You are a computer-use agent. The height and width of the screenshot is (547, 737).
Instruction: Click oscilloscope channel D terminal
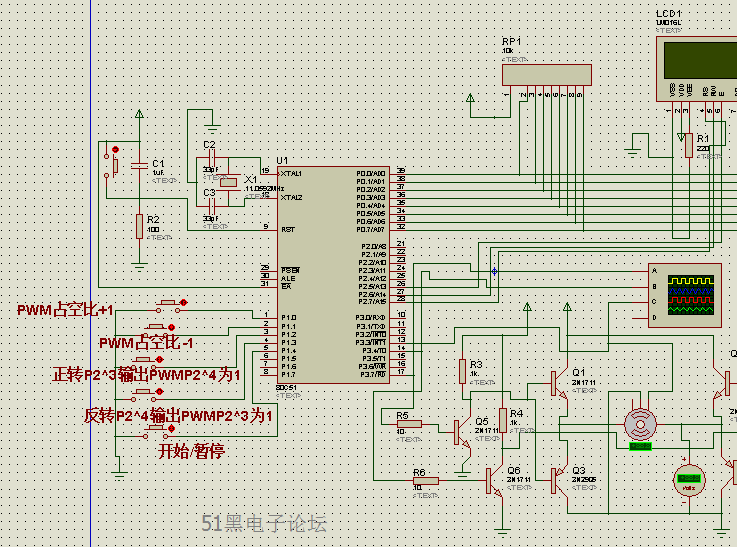(654, 318)
